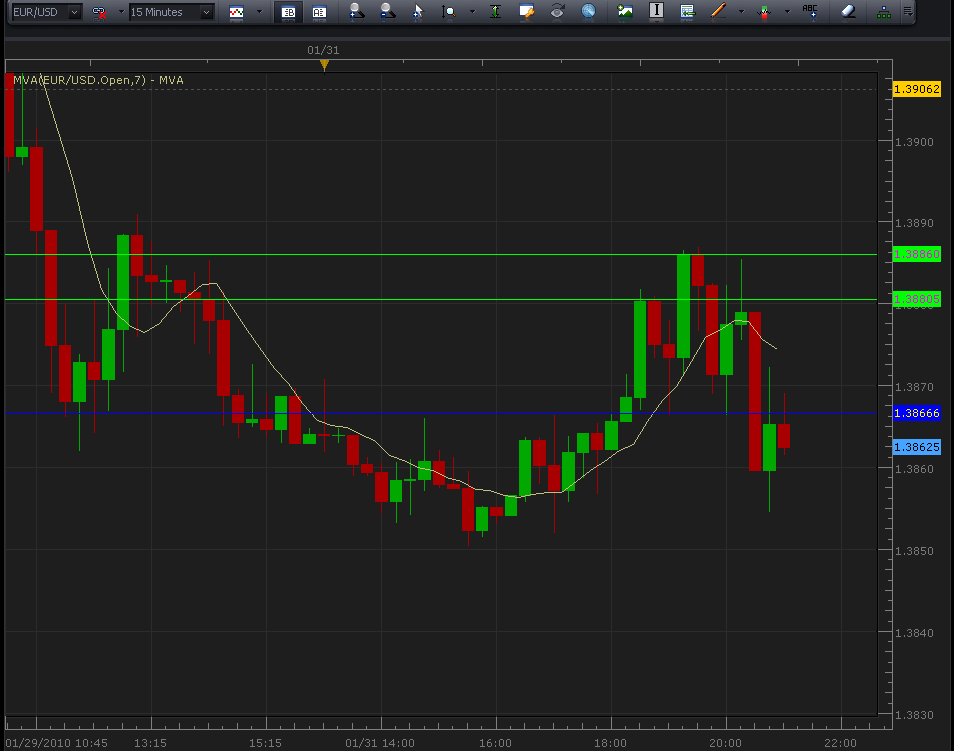The height and width of the screenshot is (751, 954).
Task: Expand arrow next to the unlink chain icon
Action: click(x=121, y=12)
